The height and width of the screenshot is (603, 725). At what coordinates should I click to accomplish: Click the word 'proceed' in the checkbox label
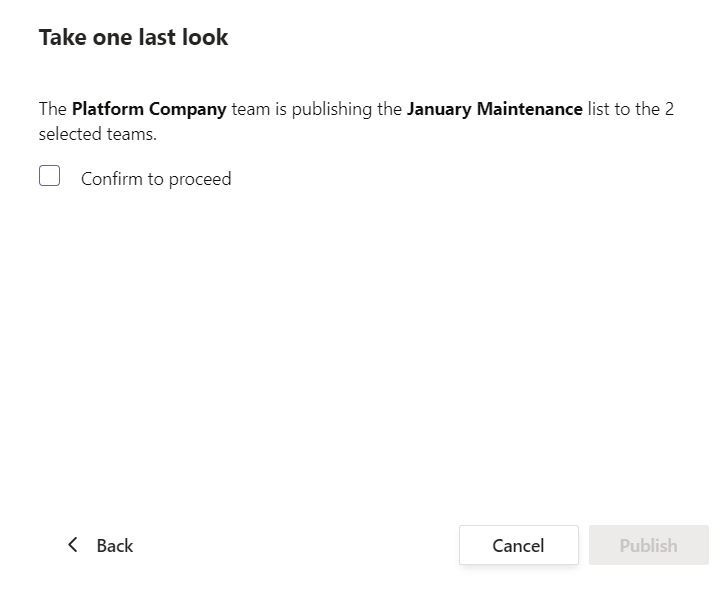coord(200,179)
